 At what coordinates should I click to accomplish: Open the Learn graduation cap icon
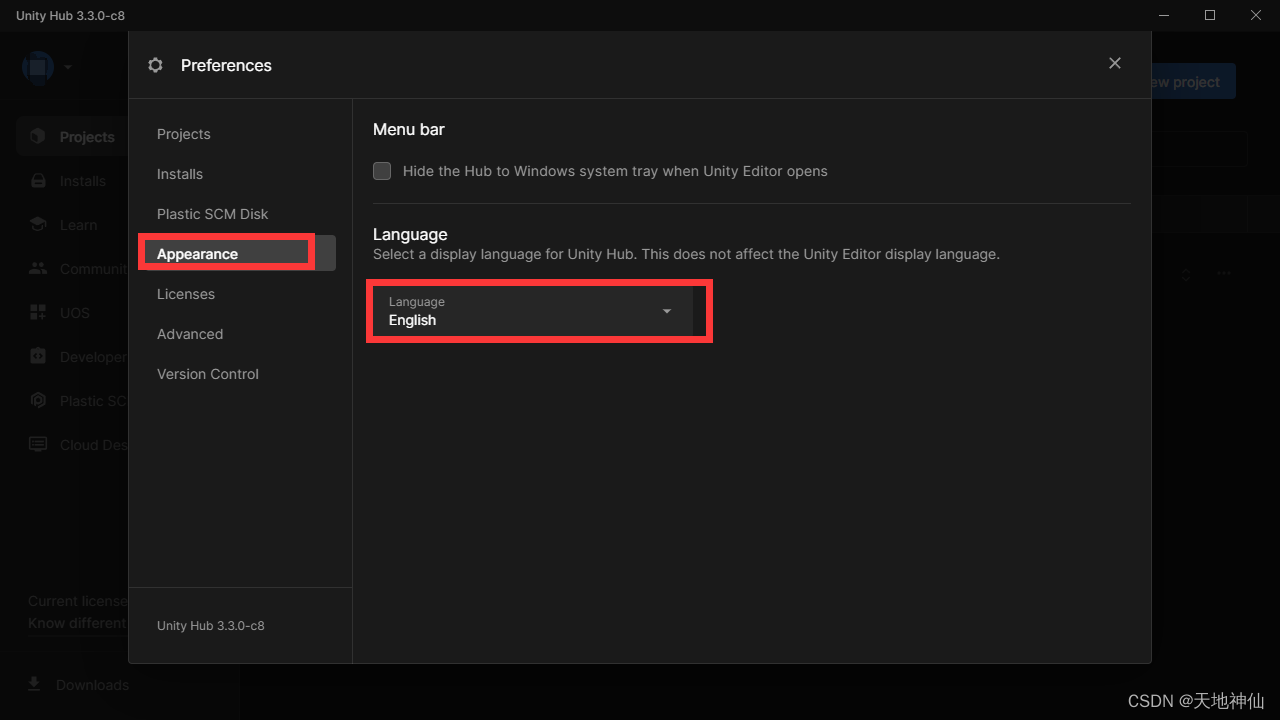click(x=38, y=225)
